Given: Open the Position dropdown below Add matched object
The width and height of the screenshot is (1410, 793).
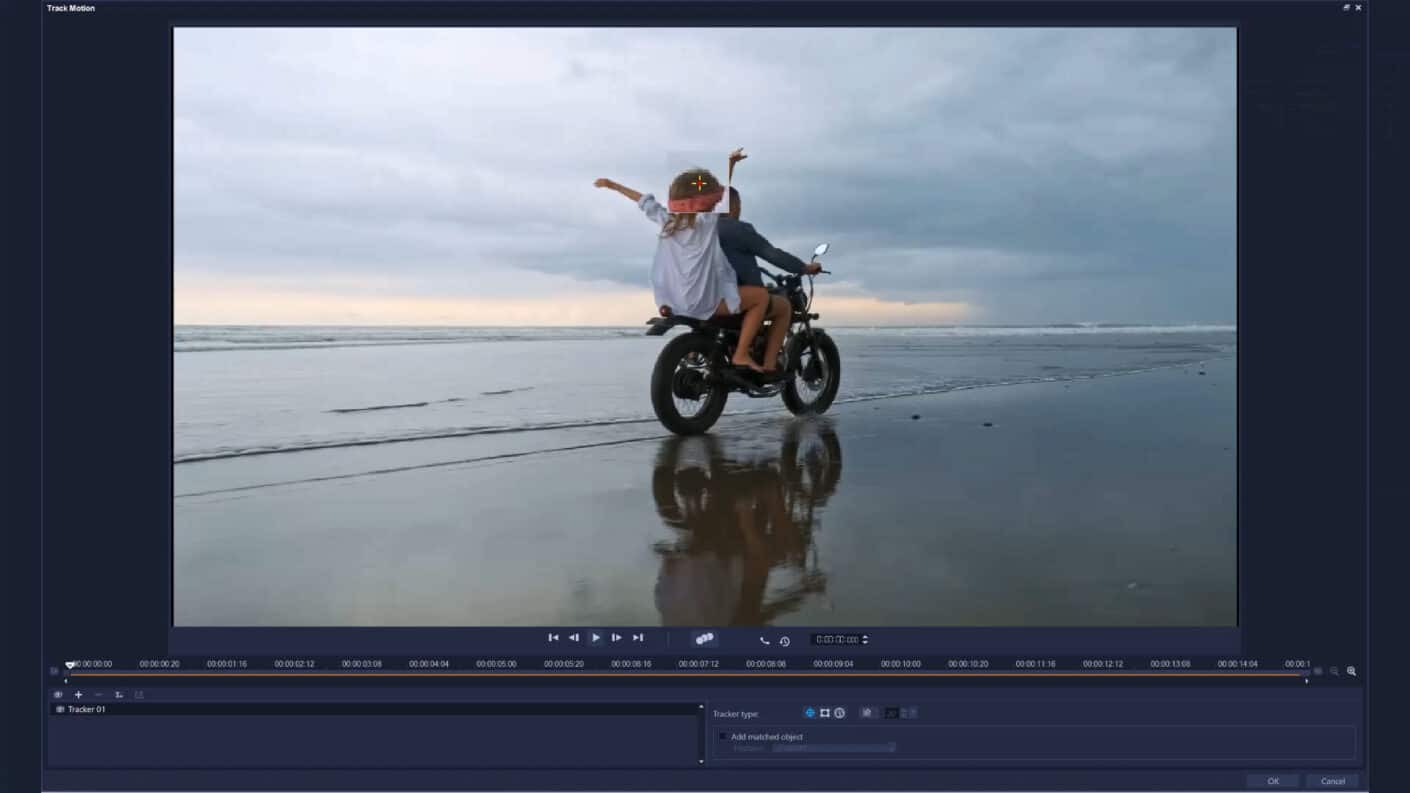Looking at the screenshot, I should (x=833, y=747).
